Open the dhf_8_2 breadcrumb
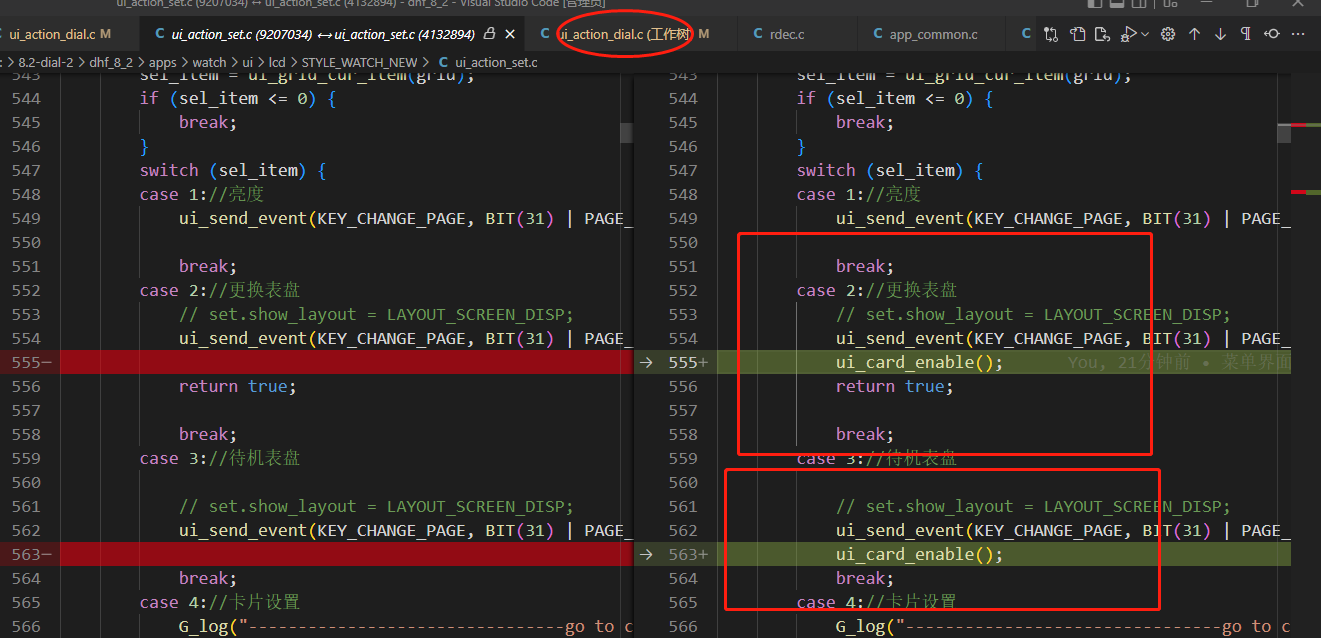 tap(113, 62)
